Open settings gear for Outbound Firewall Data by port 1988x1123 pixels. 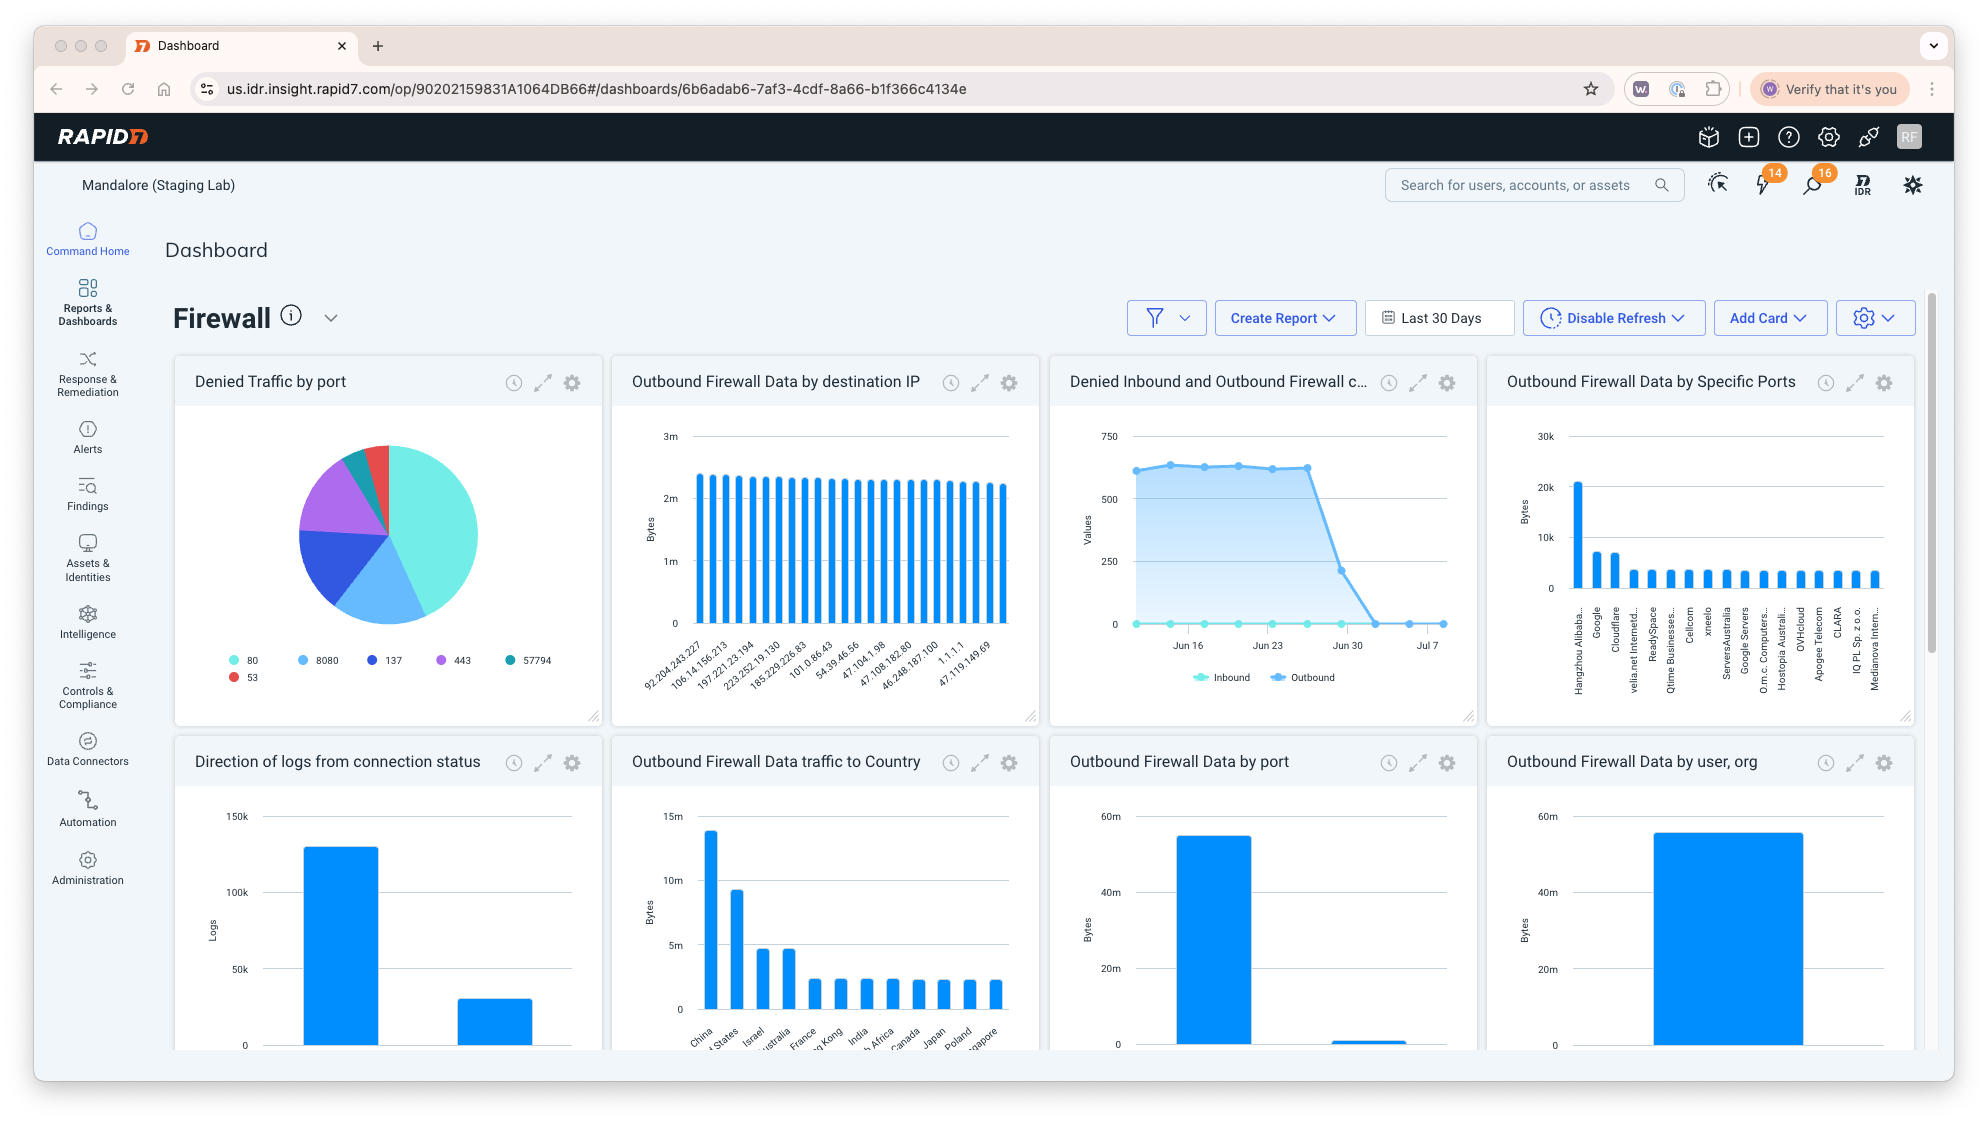point(1447,763)
